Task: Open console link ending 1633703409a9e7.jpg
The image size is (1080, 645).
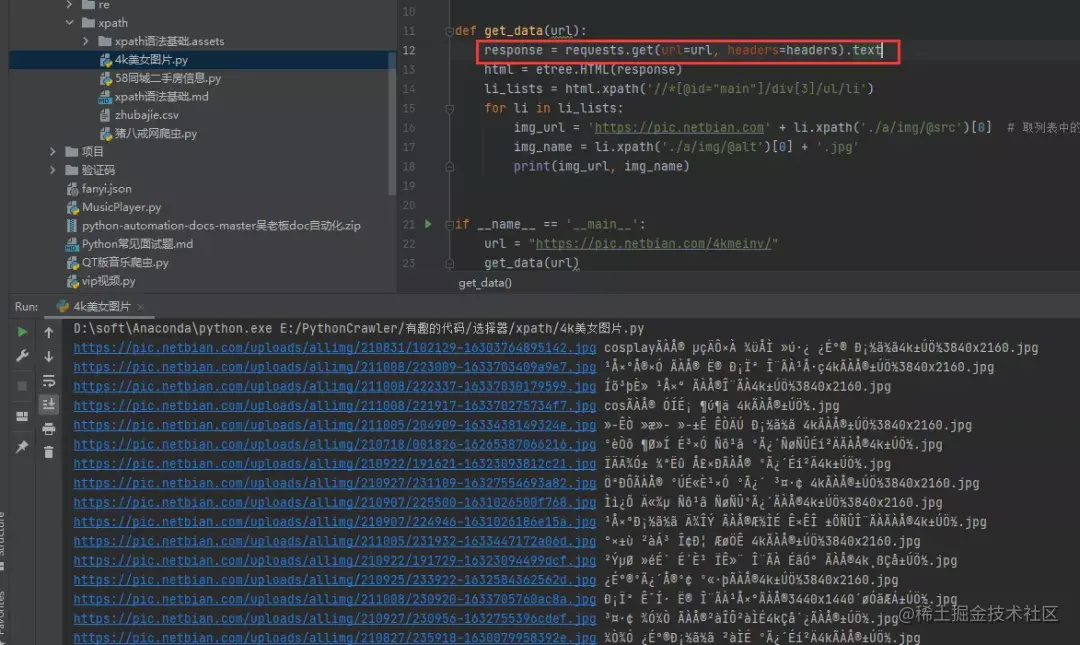Action: [x=335, y=367]
